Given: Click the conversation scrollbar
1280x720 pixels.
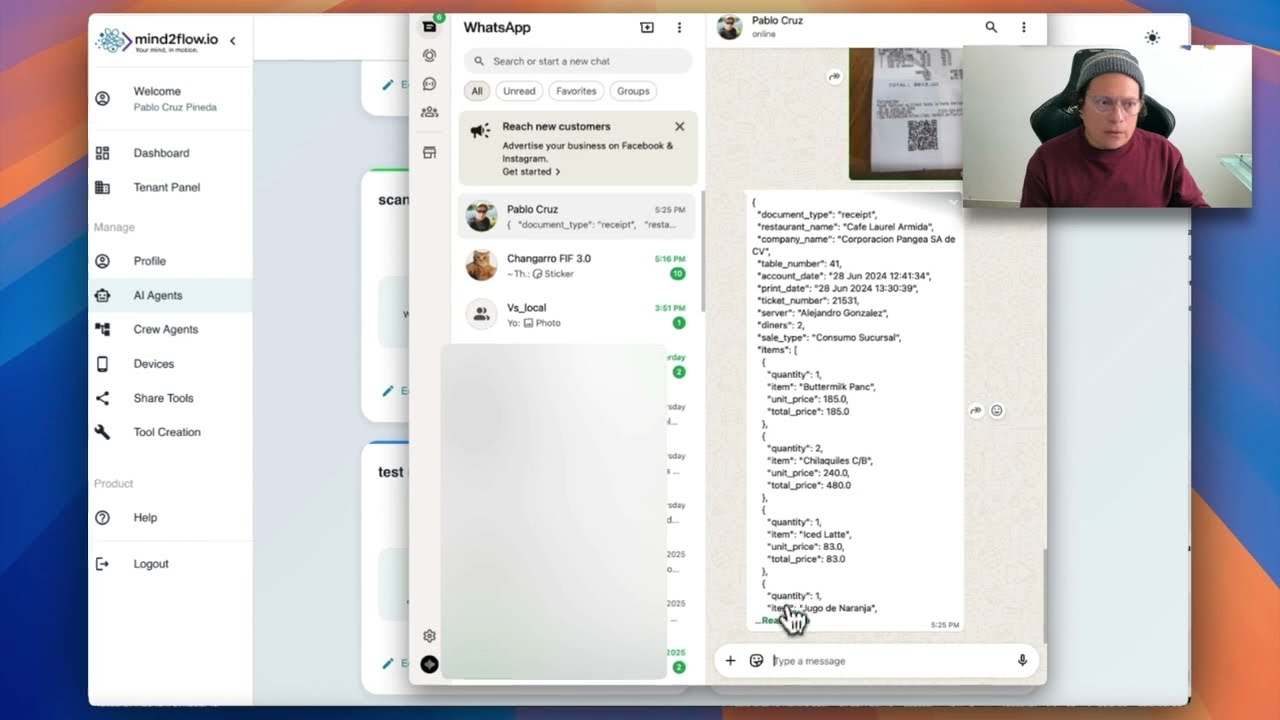Looking at the screenshot, I should pos(1044,595).
